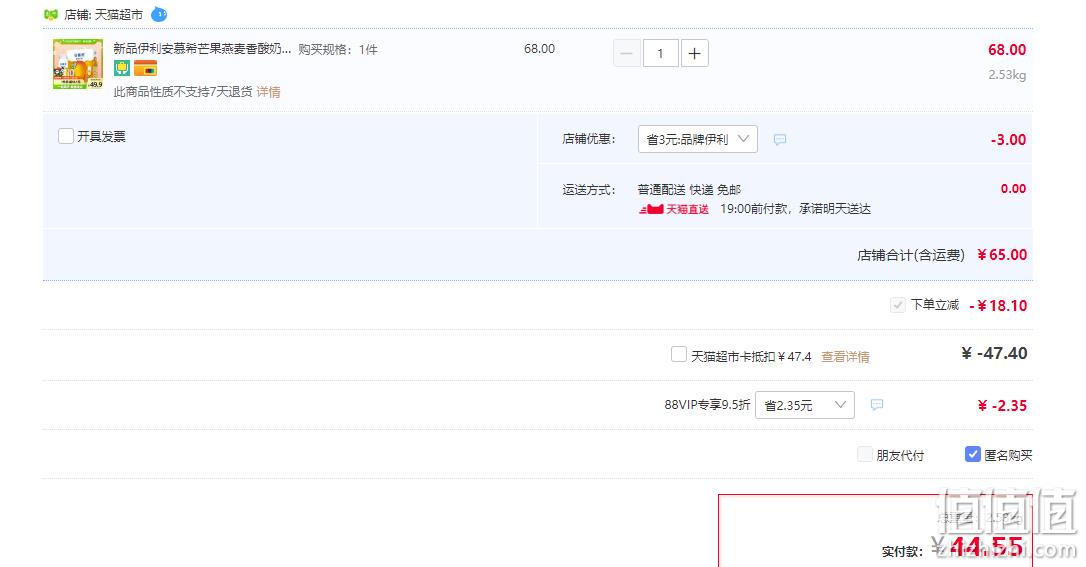Toggle the 下单立减 checkbox

point(898,305)
